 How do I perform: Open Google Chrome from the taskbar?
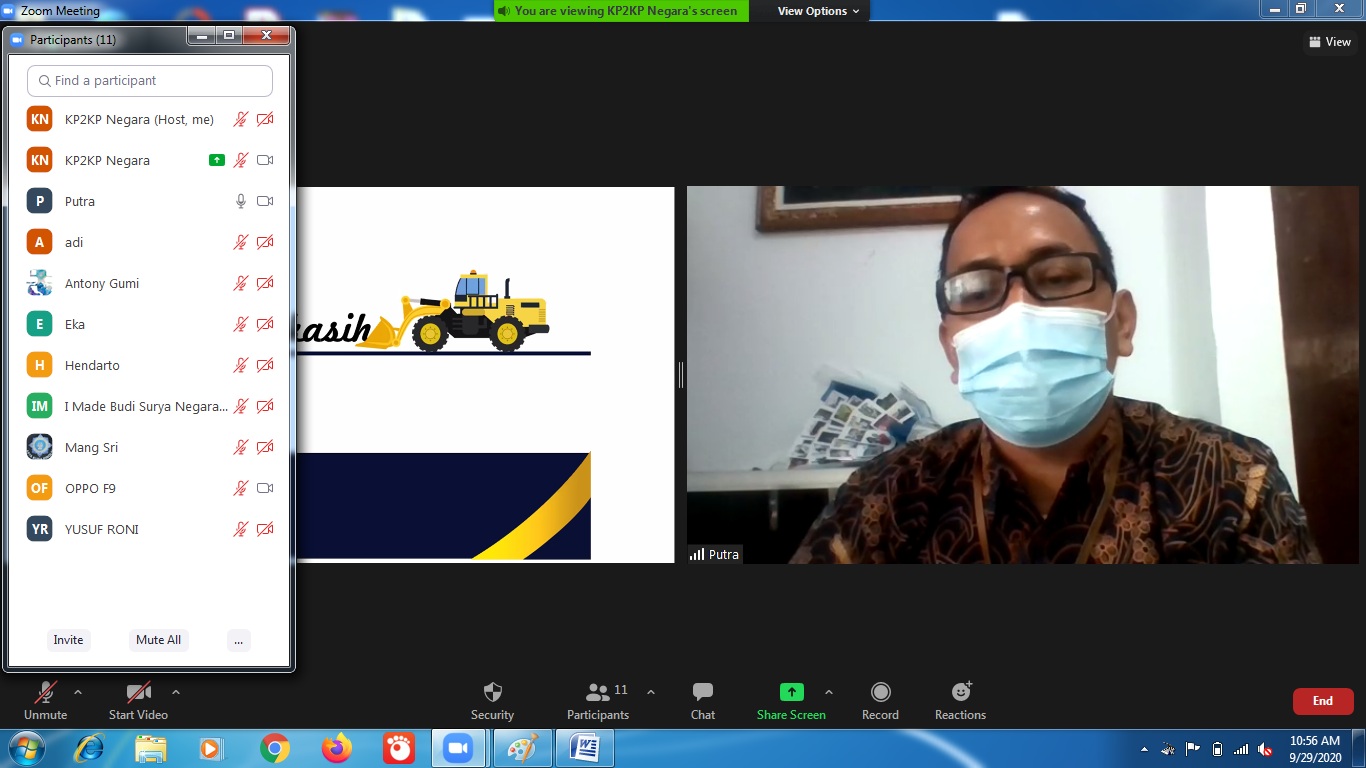click(x=275, y=748)
